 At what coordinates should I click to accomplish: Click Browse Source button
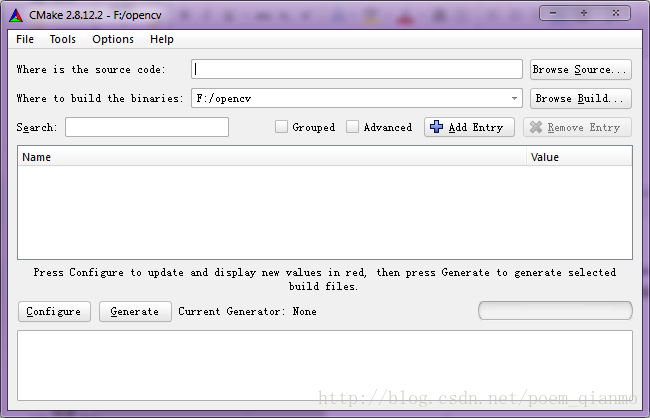point(580,69)
